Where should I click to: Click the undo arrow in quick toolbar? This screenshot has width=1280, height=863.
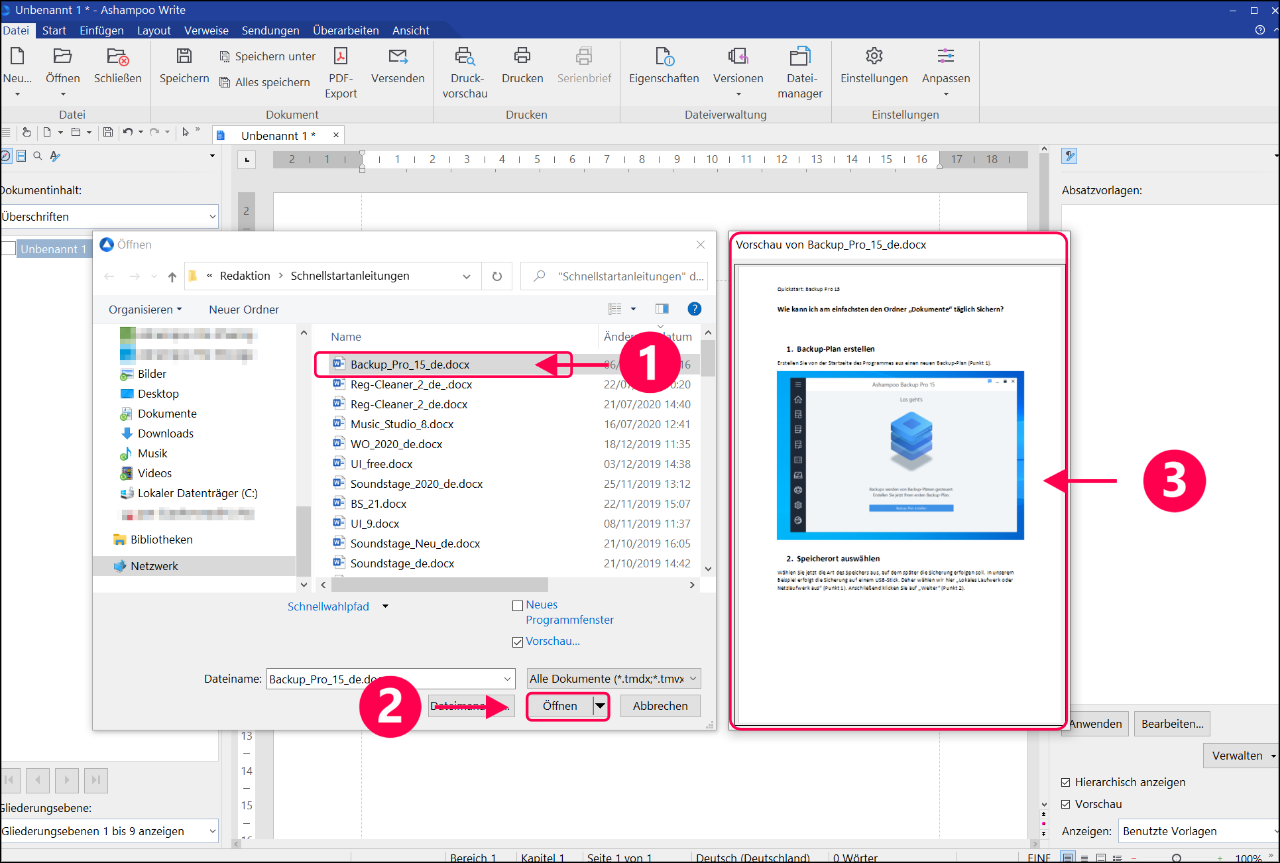(x=127, y=132)
